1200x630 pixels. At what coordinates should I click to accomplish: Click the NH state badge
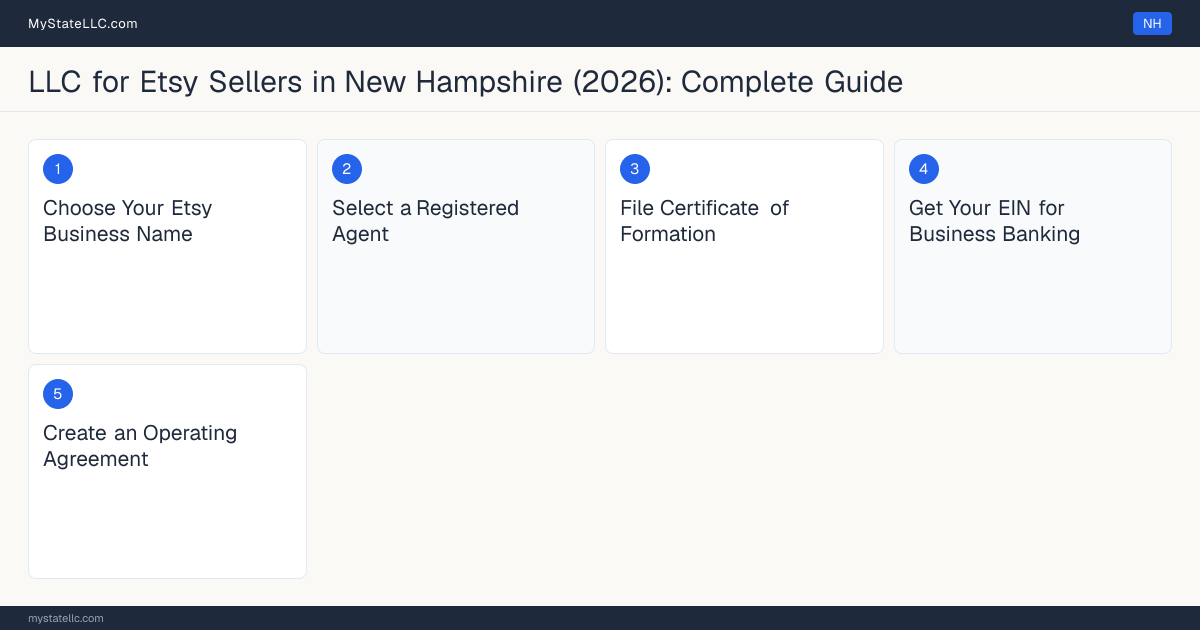click(x=1152, y=23)
